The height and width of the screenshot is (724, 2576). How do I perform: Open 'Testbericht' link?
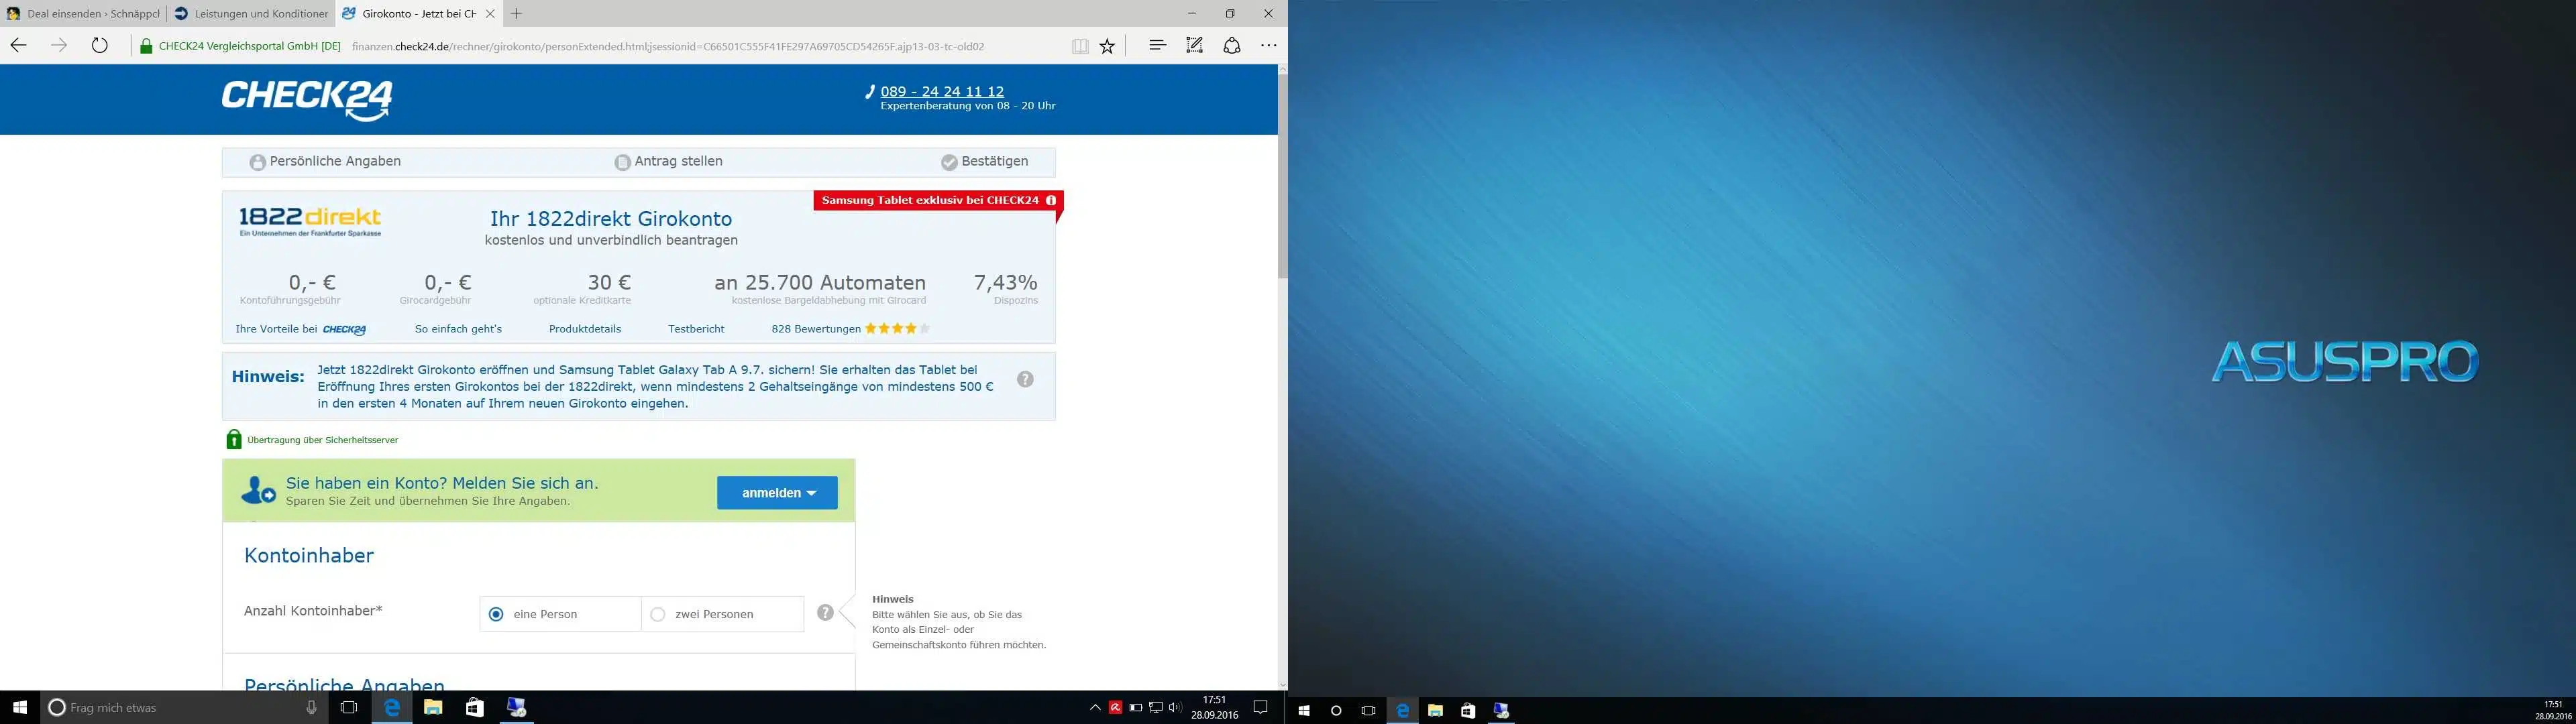(x=696, y=329)
